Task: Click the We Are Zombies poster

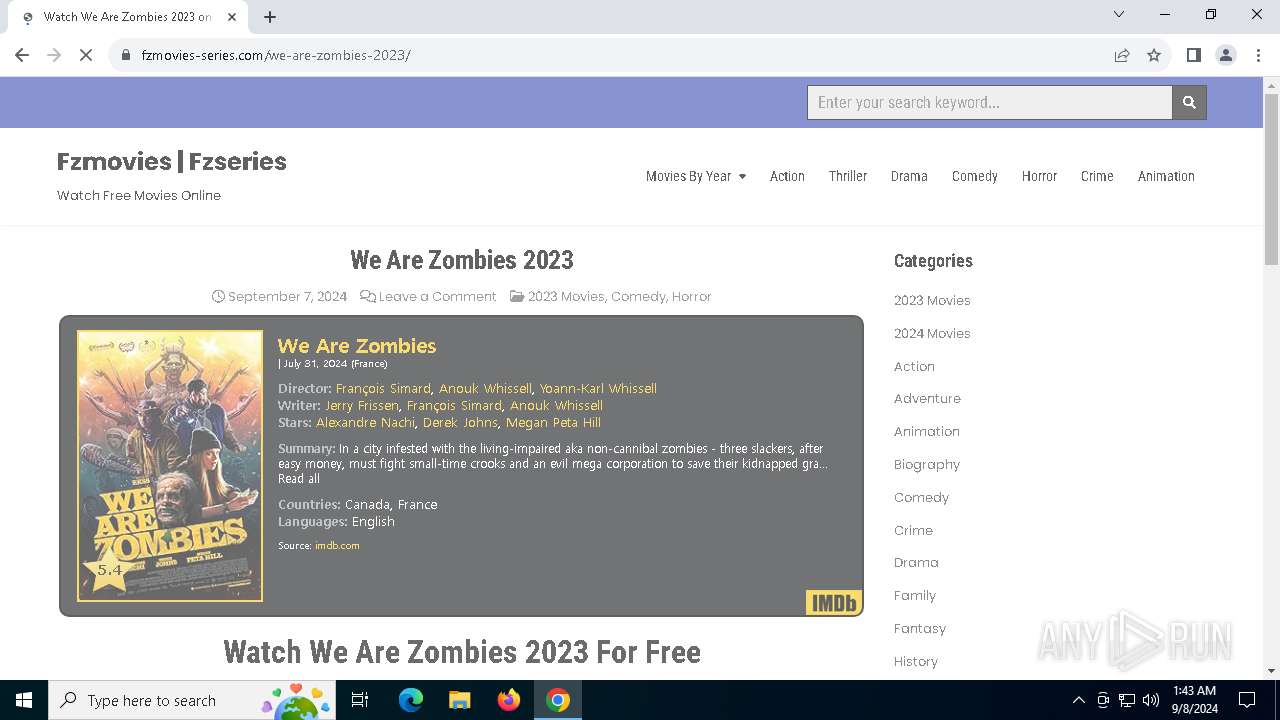Action: coord(170,466)
